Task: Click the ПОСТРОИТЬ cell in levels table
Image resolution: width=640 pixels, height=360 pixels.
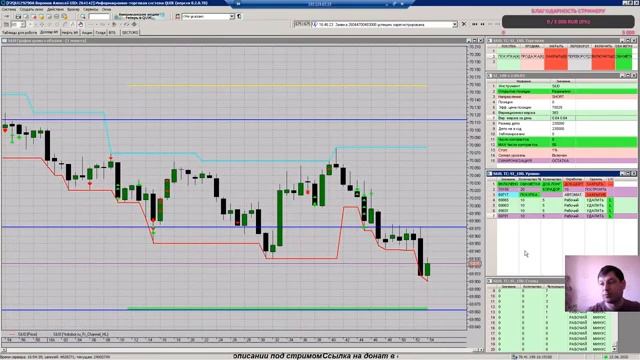Action: pos(596,189)
